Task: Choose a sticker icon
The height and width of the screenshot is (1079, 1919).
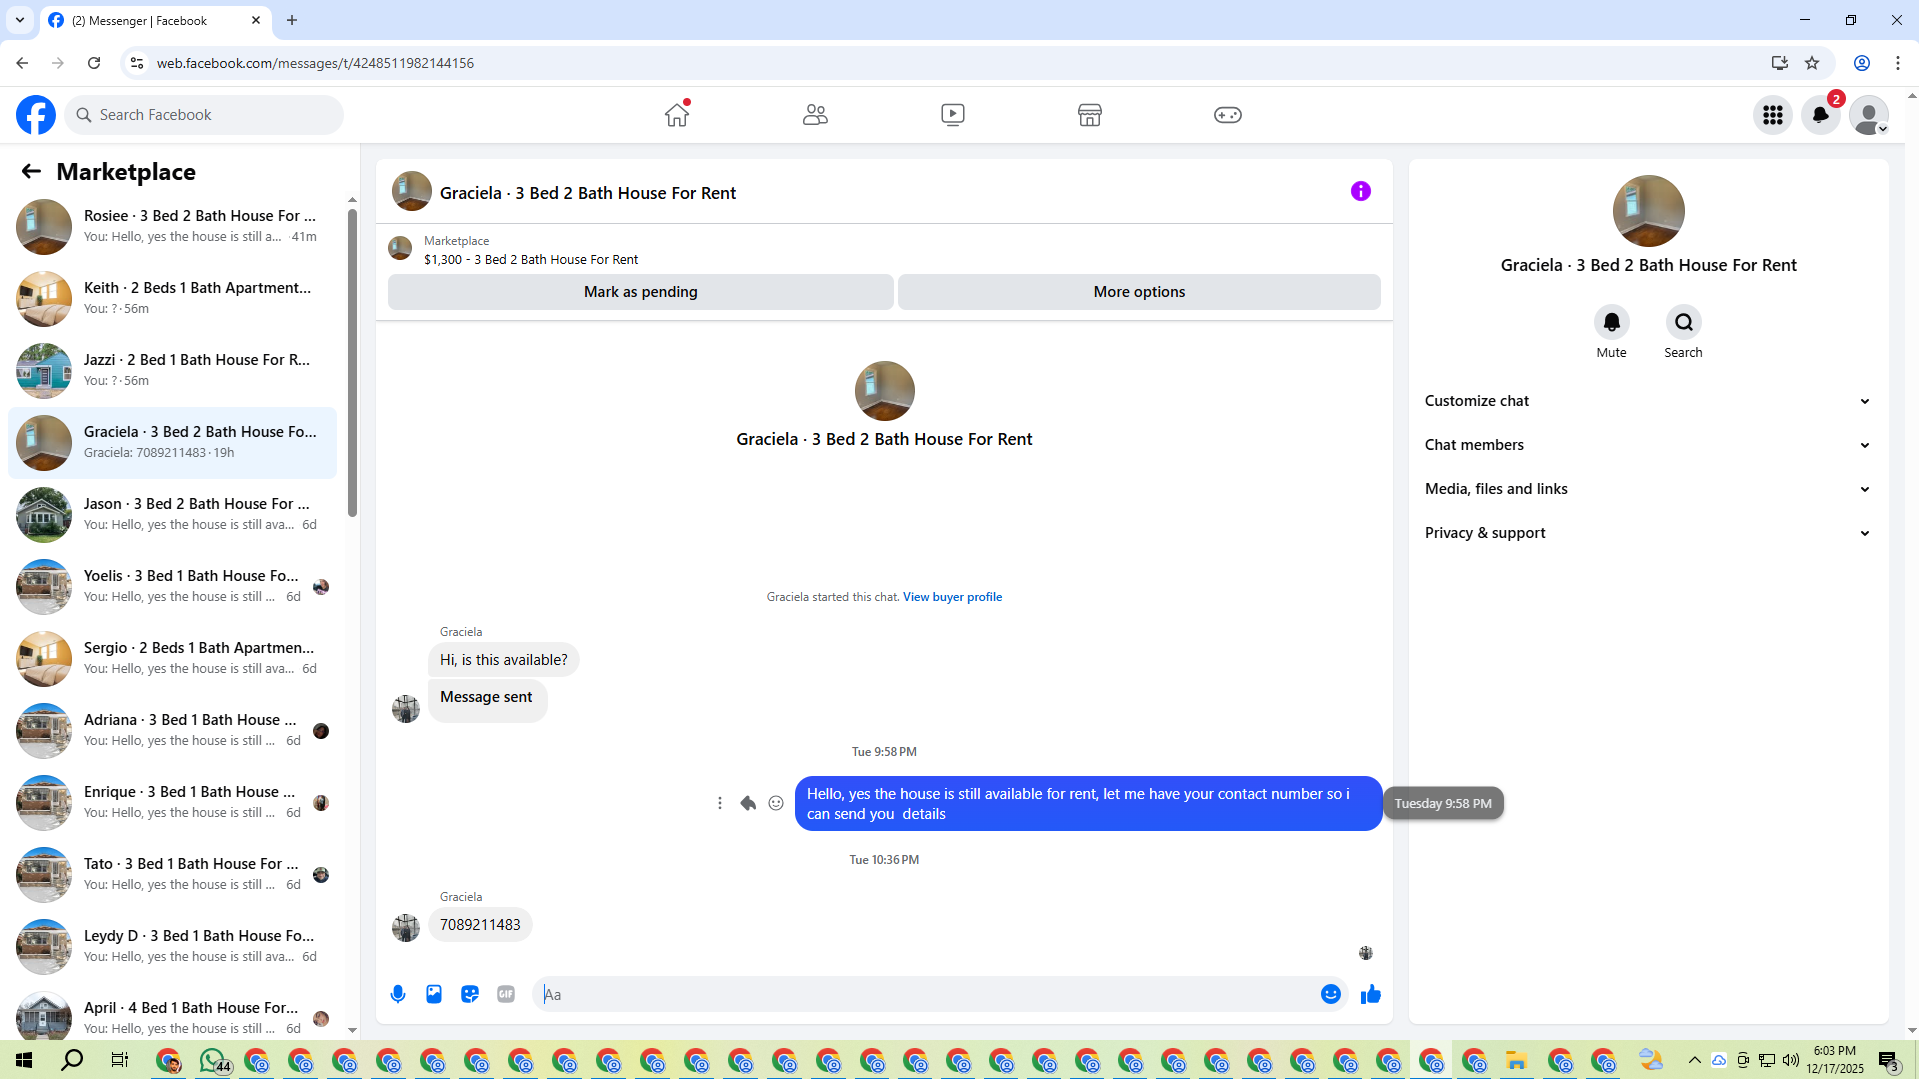Action: tap(470, 994)
